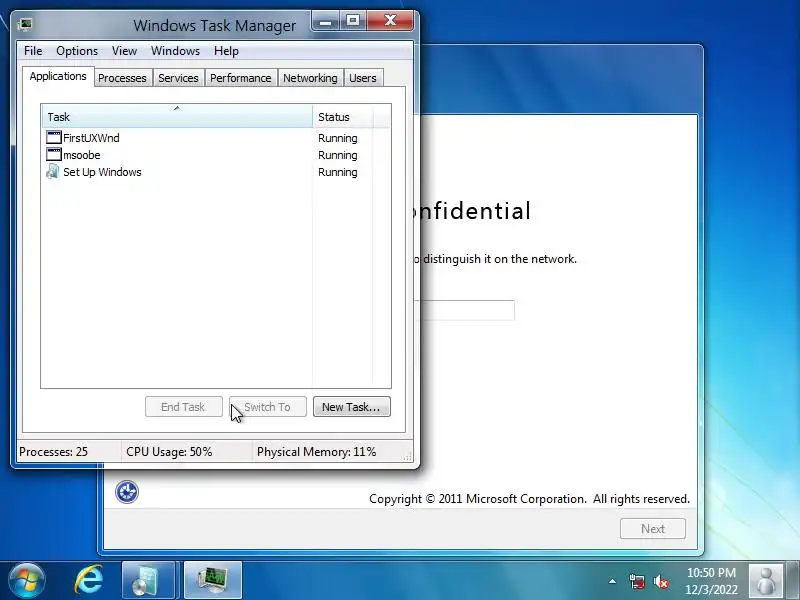Switch to the Networking tab

310,78
